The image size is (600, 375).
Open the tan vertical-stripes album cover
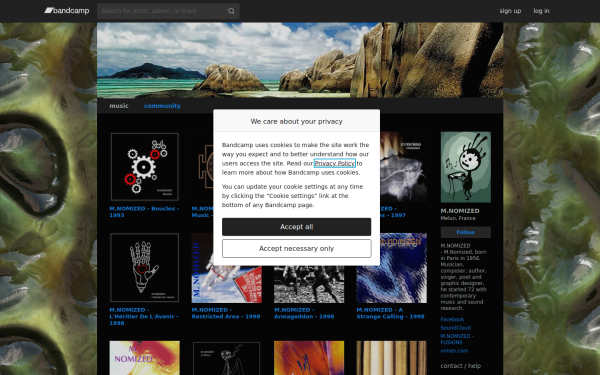391,358
